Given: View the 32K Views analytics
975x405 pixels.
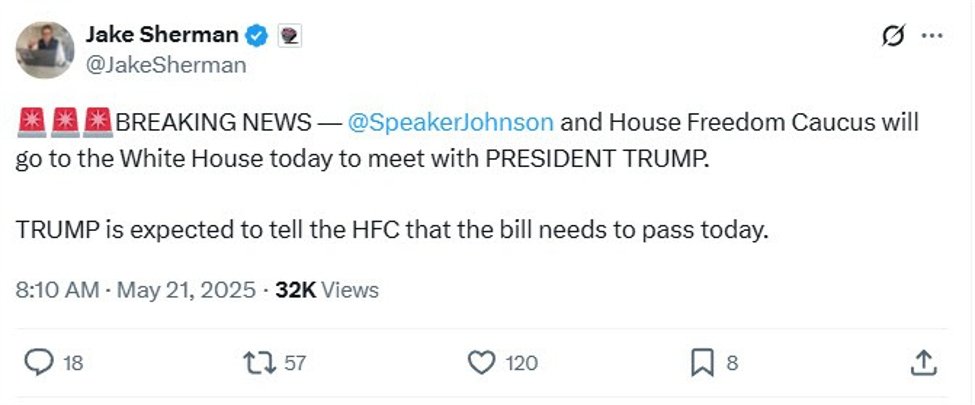Looking at the screenshot, I should (x=327, y=290).
